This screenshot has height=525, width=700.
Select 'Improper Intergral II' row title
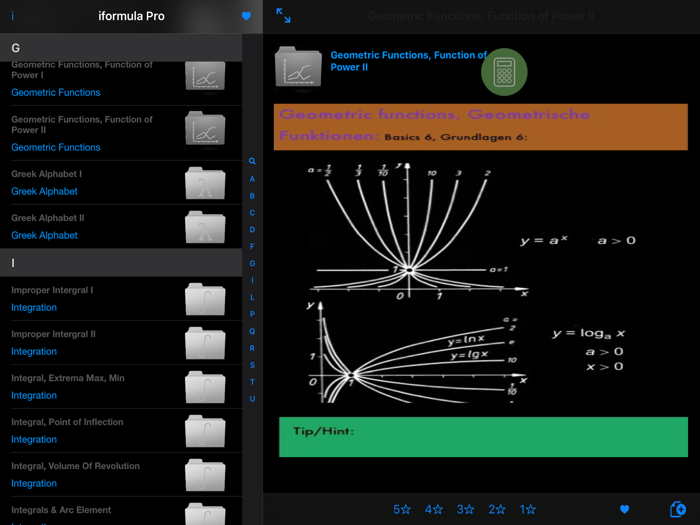[x=54, y=334]
